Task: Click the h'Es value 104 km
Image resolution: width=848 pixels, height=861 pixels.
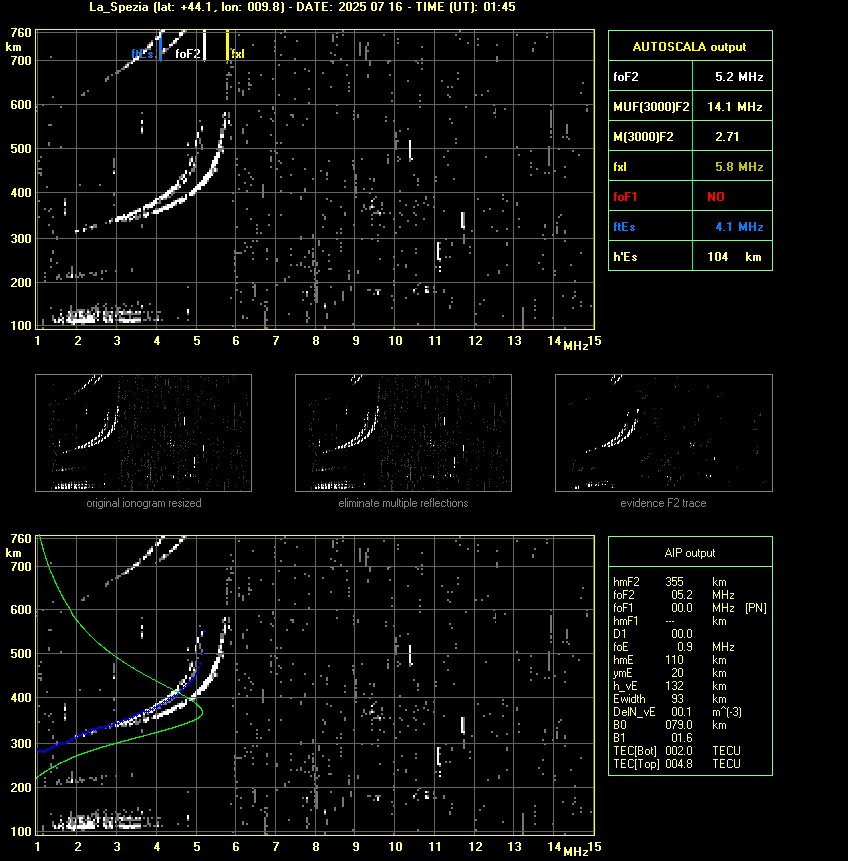Action: point(734,256)
